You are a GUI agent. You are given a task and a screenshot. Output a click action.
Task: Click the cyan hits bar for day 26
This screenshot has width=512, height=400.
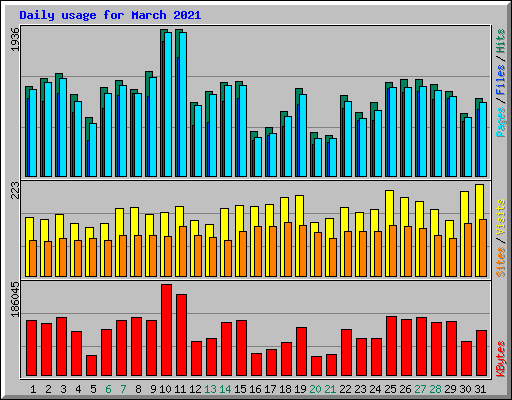pyautogui.click(x=408, y=132)
